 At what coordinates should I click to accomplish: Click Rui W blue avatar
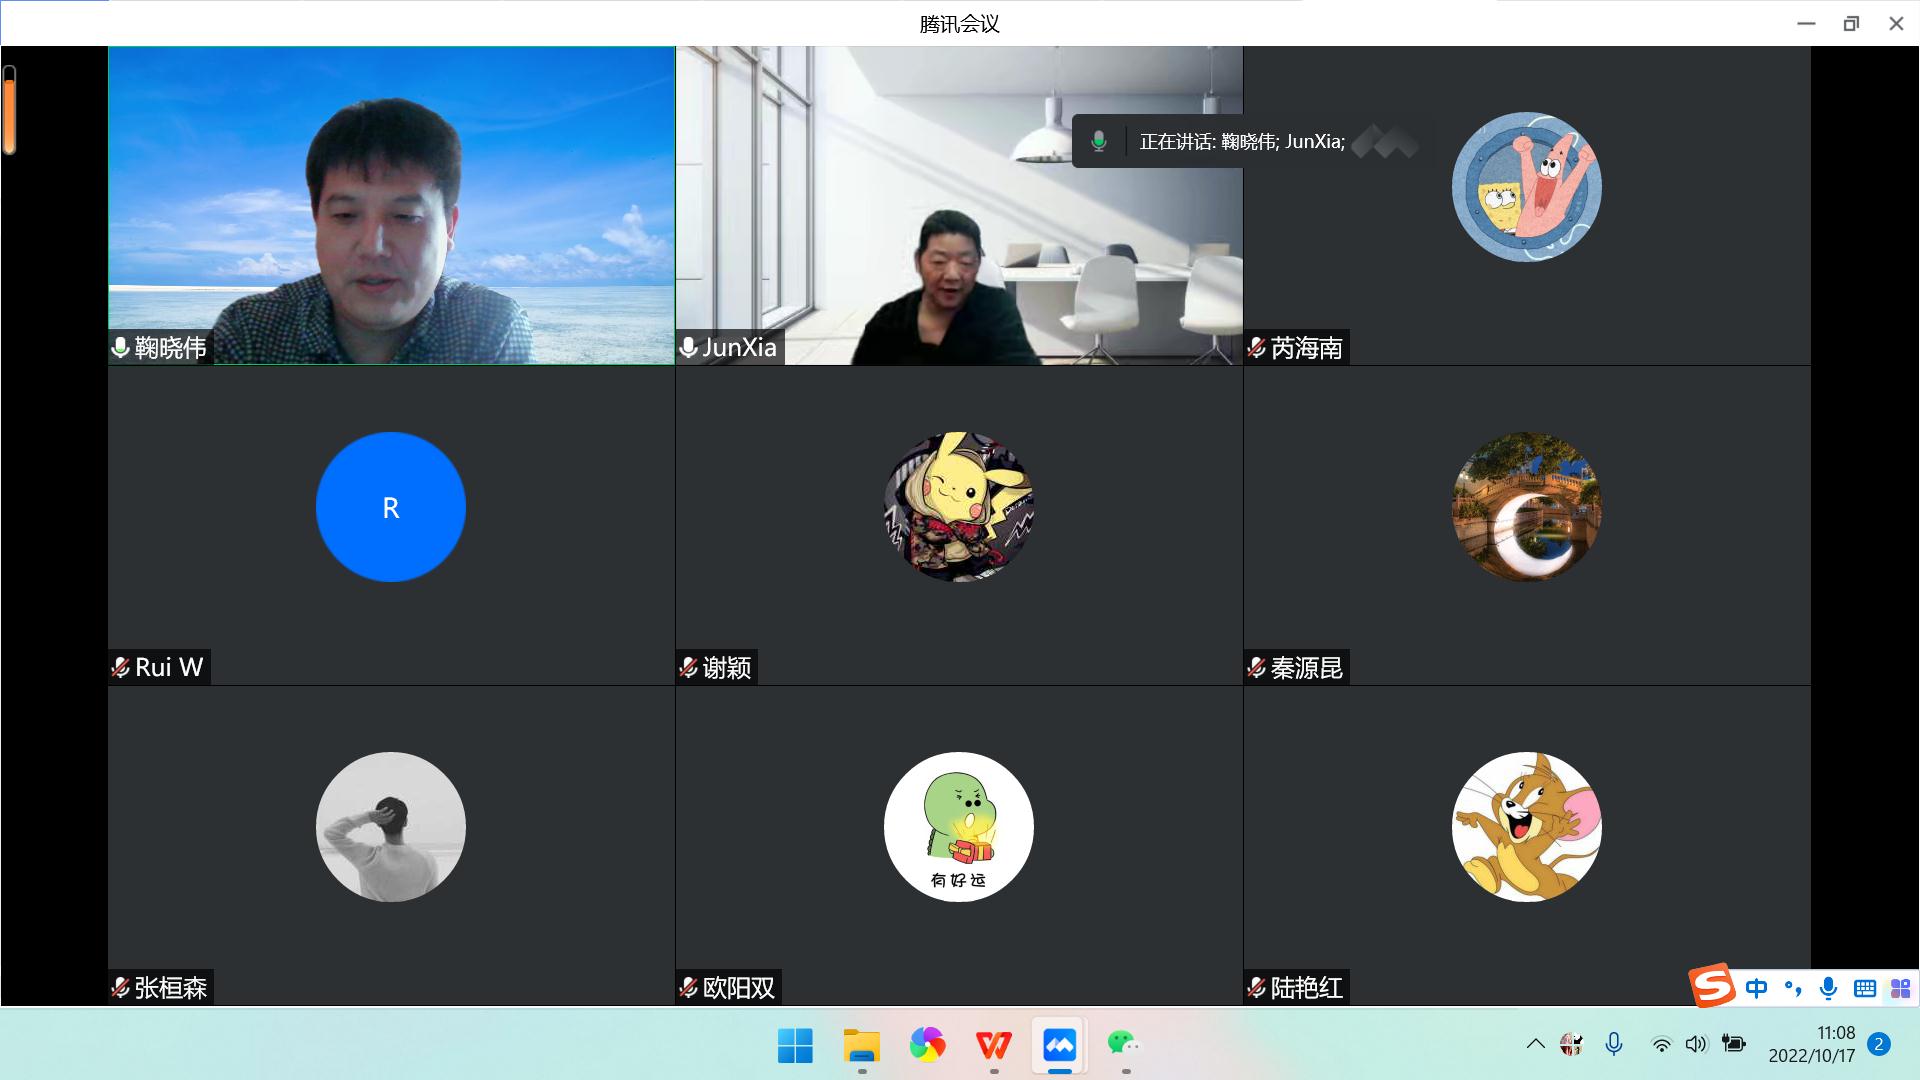[391, 507]
